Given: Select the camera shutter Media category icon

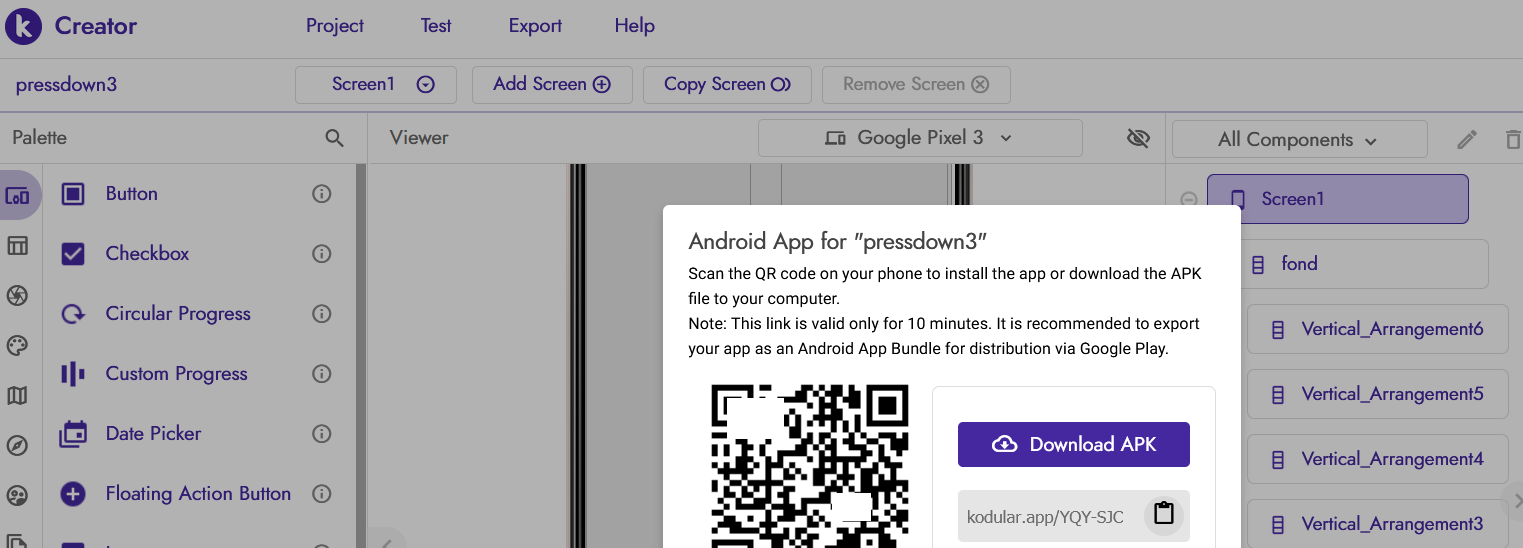Looking at the screenshot, I should click(x=17, y=296).
